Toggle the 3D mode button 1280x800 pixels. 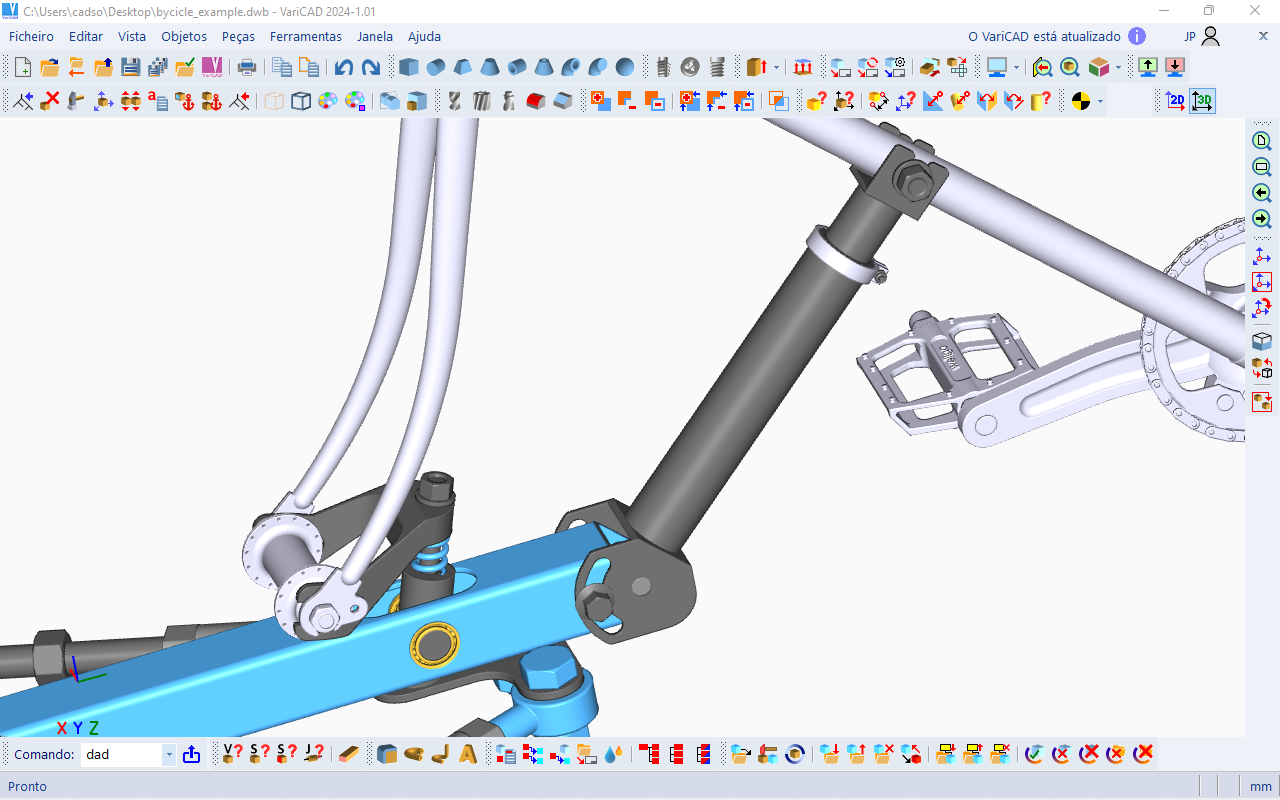(x=1203, y=101)
